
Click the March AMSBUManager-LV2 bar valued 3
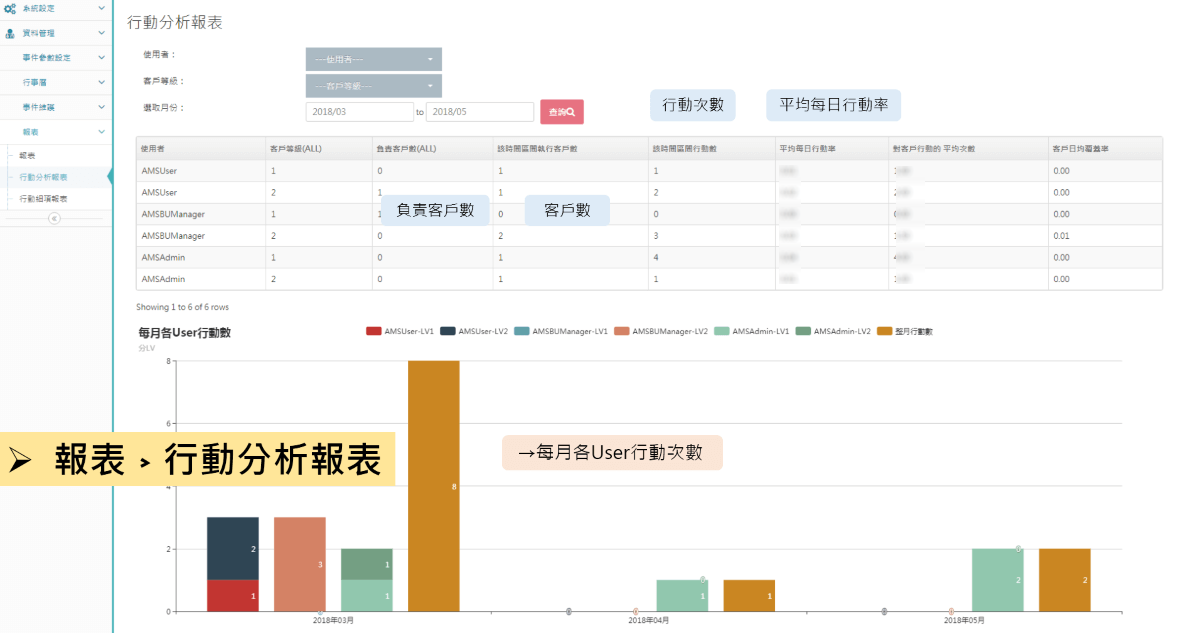pos(300,564)
